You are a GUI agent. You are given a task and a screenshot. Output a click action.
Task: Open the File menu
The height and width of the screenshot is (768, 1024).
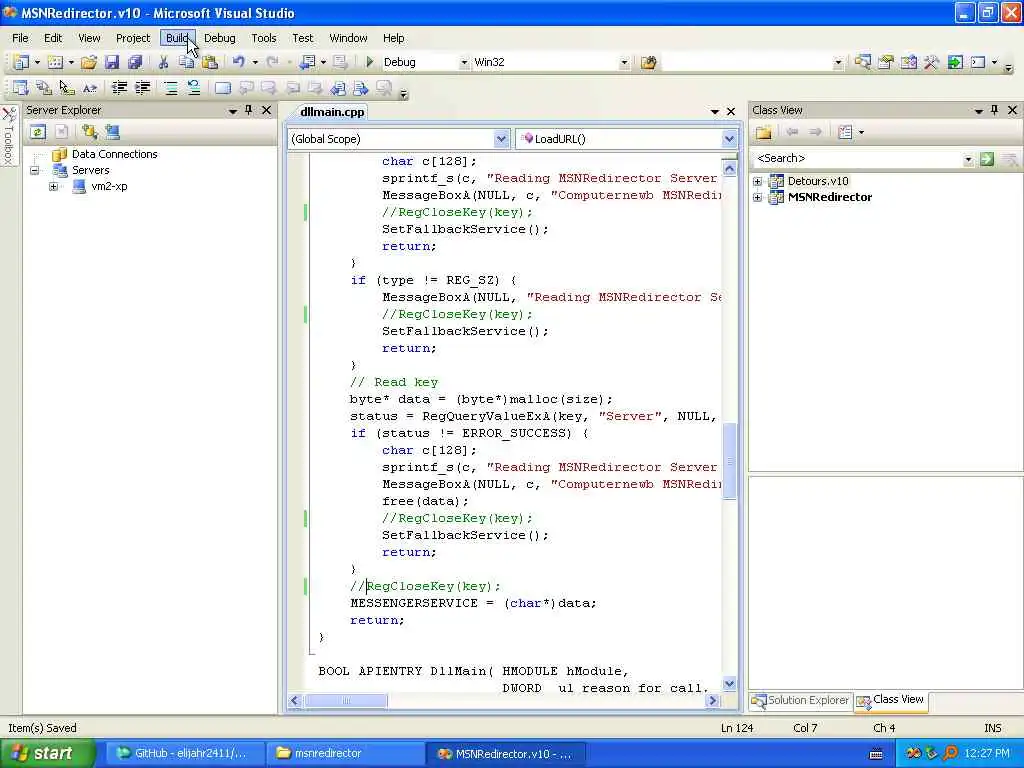20,38
